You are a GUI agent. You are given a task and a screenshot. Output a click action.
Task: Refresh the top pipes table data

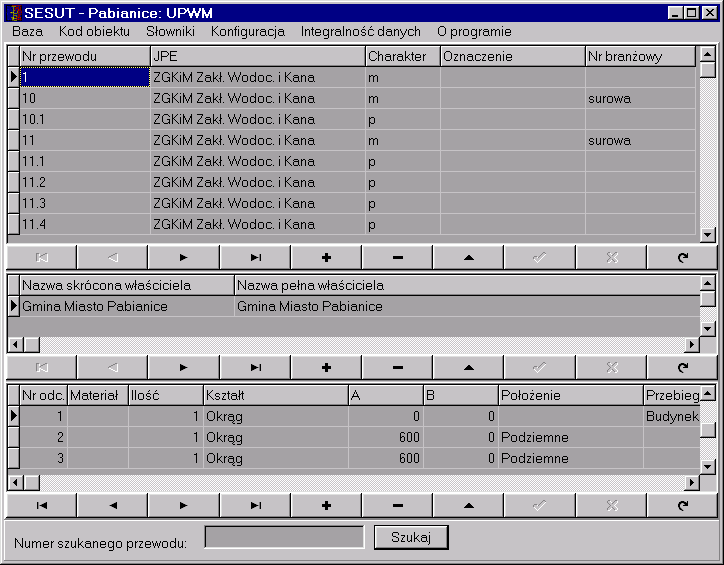click(x=682, y=257)
